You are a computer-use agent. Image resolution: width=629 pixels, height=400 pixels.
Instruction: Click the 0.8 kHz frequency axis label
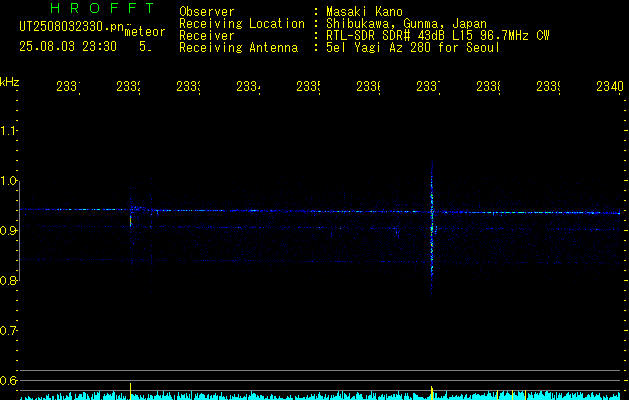point(8,280)
